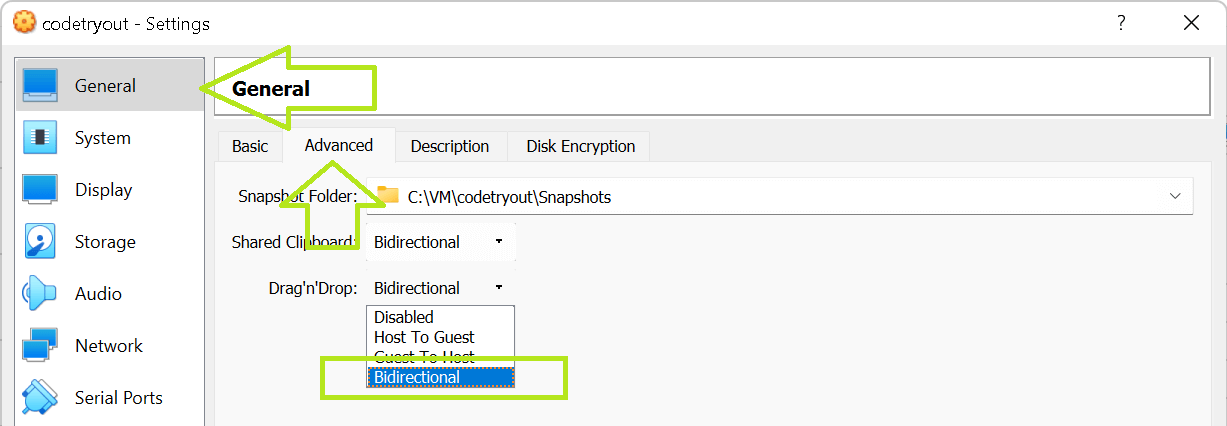The width and height of the screenshot is (1227, 426).
Task: Open the Network computers icon
Action: 40,346
